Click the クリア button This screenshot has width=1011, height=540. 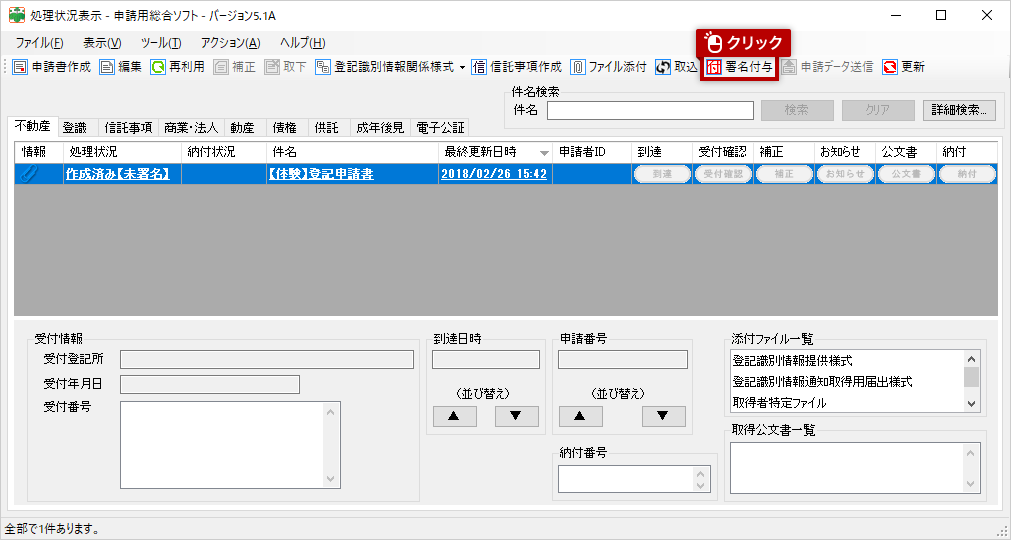pyautogui.click(x=878, y=110)
